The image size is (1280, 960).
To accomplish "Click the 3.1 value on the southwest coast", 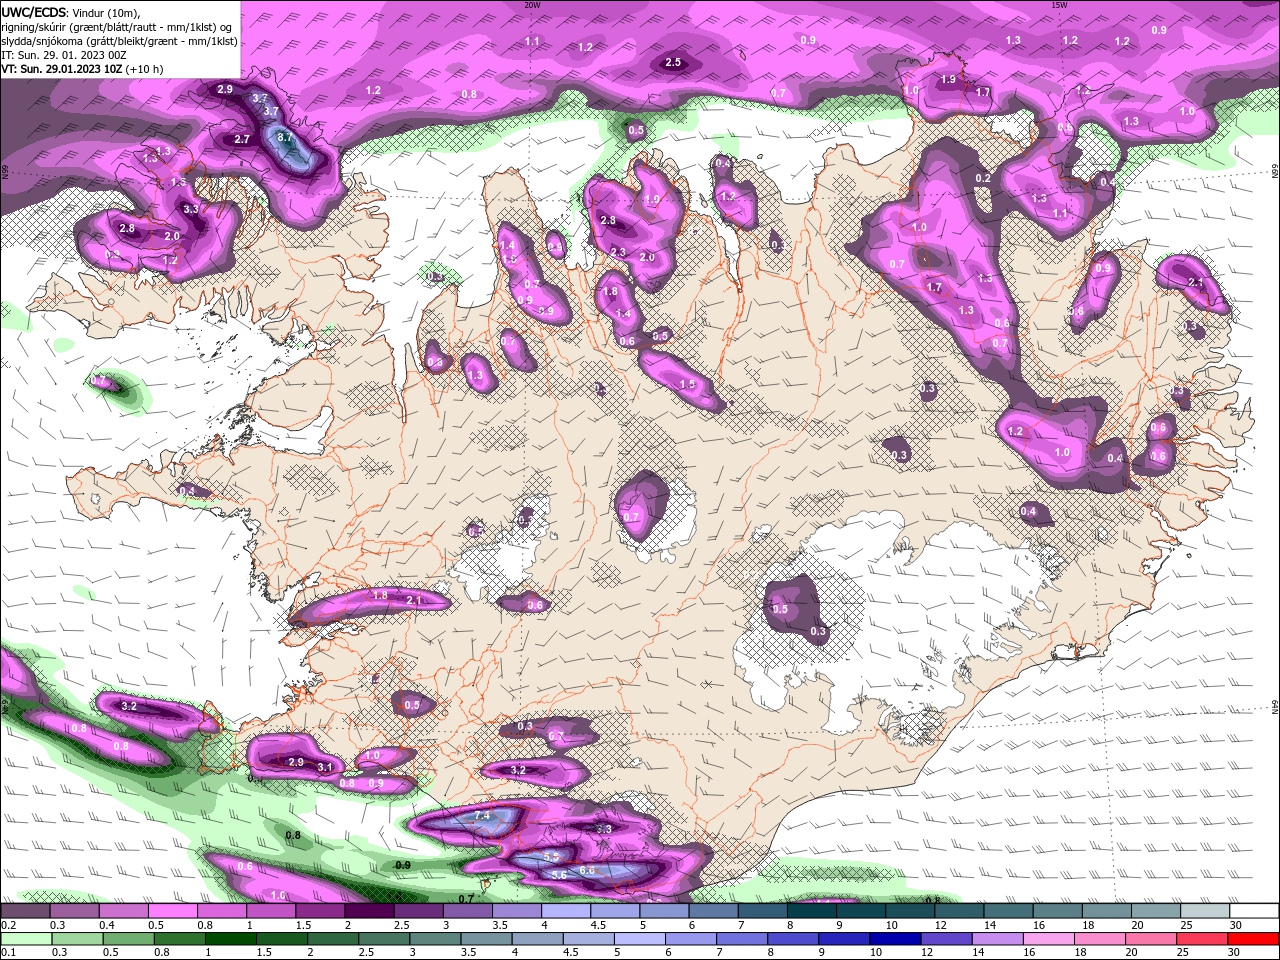I will tap(324, 767).
